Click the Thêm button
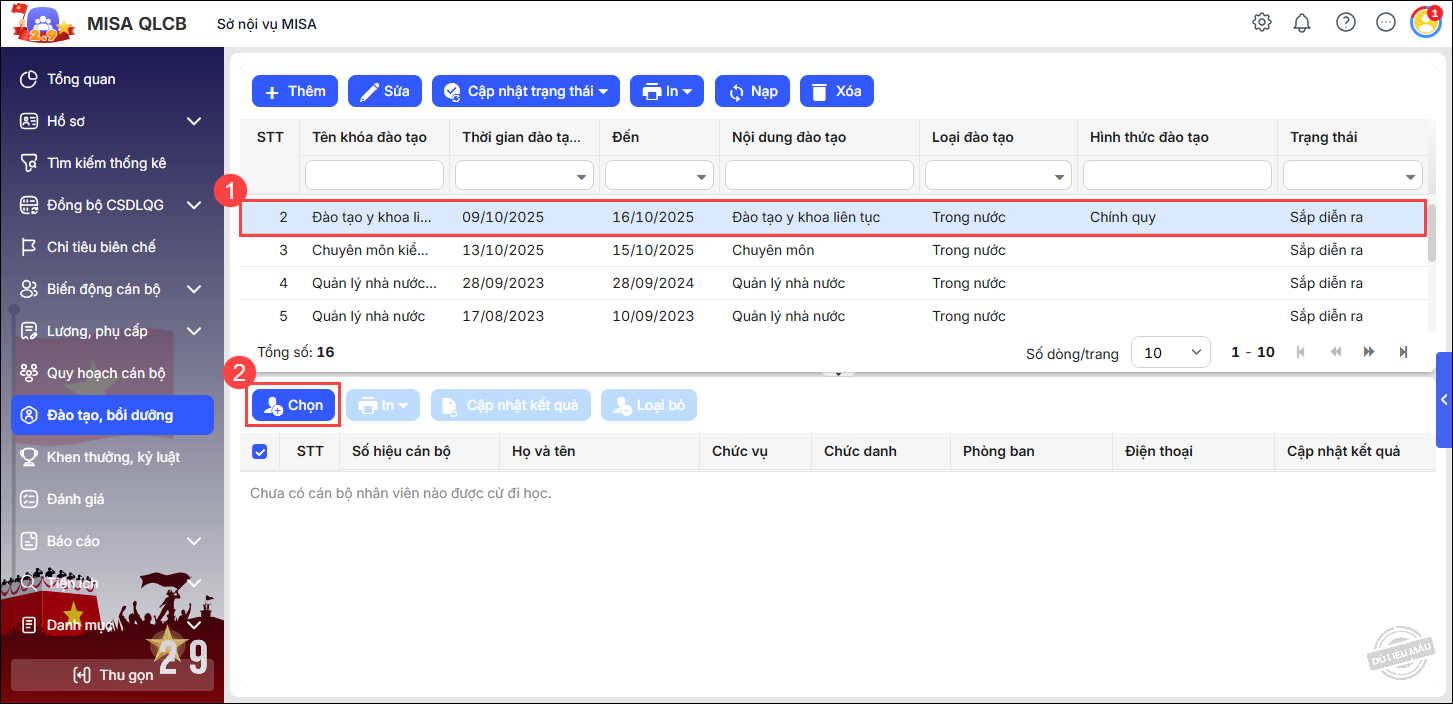1453x704 pixels. [x=295, y=91]
